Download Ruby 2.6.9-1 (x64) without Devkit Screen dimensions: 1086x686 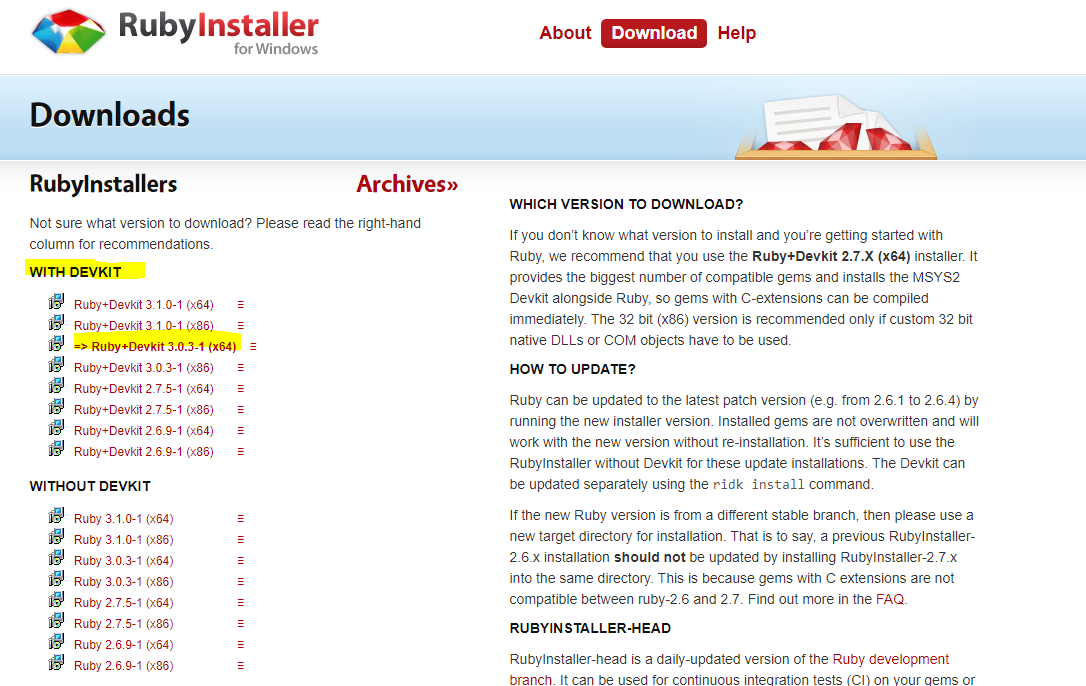124,645
